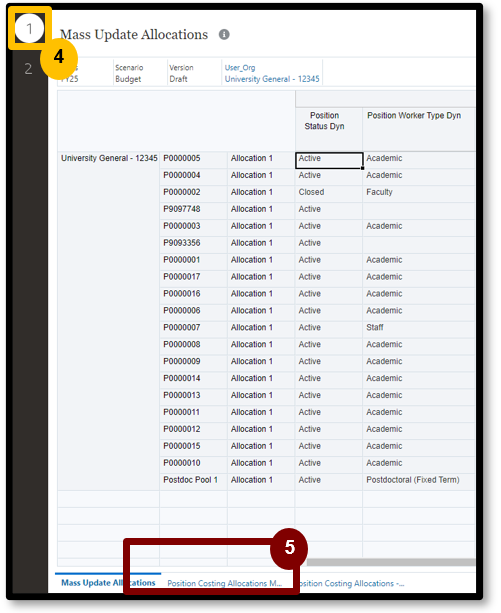Select step 1 in the left sidebar
Image resolution: width=501 pixels, height=613 pixels.
pos(29,28)
